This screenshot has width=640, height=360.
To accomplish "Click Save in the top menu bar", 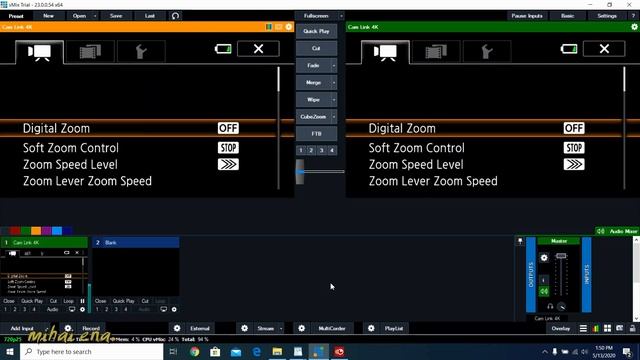I will click(116, 16).
